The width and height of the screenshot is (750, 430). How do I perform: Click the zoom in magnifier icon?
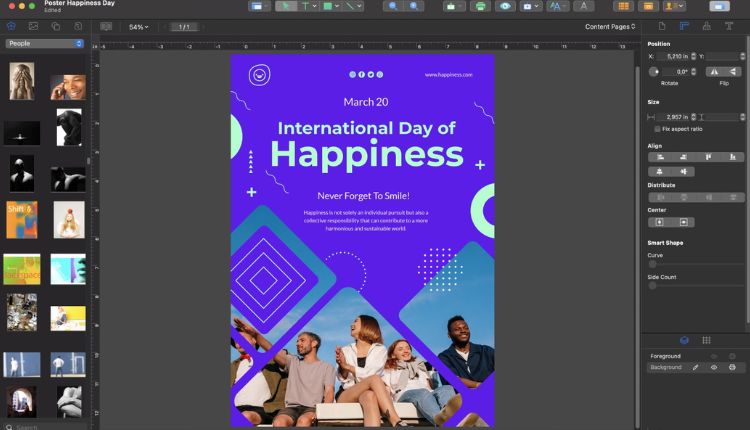coord(413,6)
